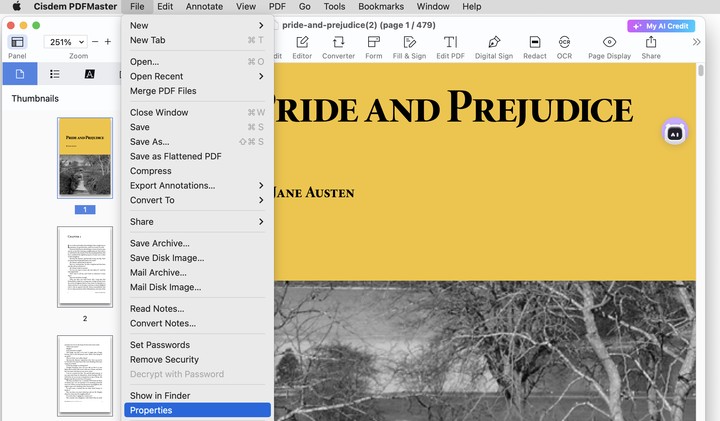720x421 pixels.
Task: Switch to the outline list panel tab
Action: click(x=55, y=74)
